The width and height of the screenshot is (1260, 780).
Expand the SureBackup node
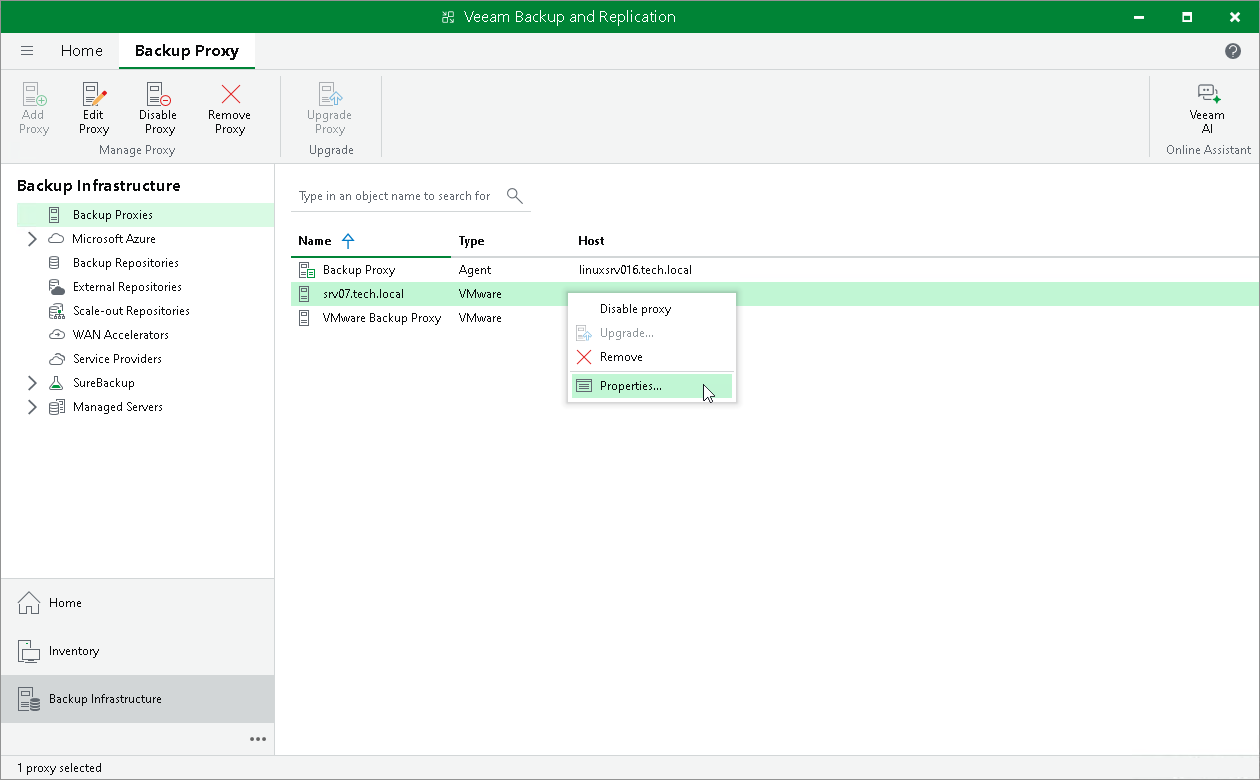tap(32, 383)
